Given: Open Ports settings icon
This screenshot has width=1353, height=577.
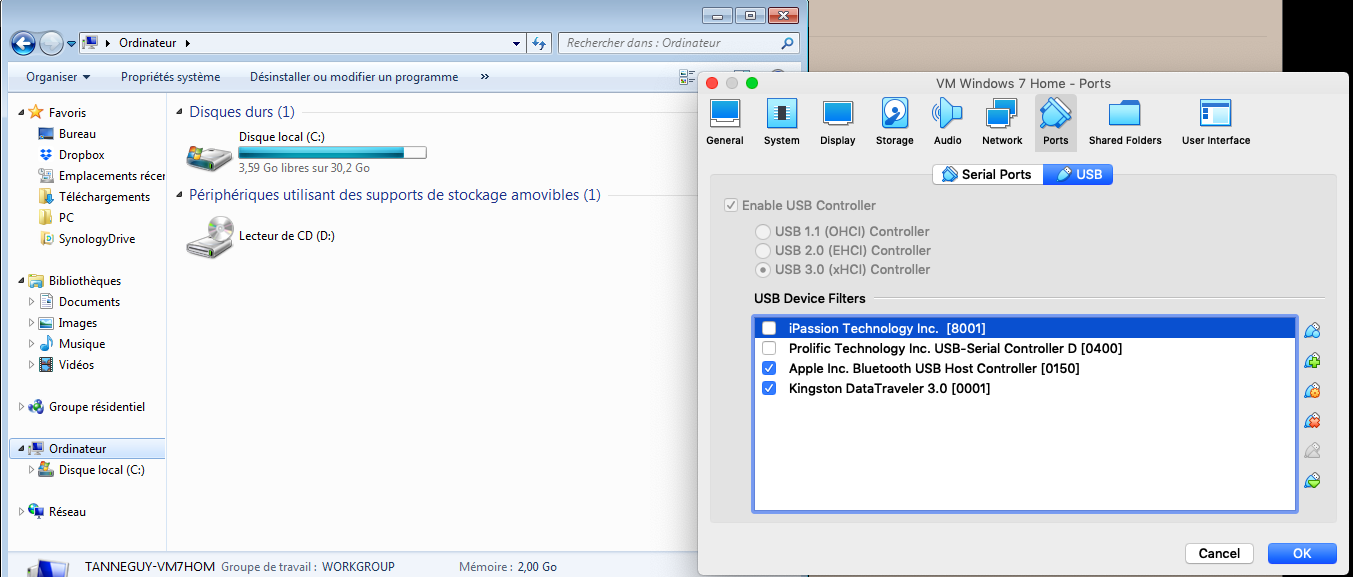Looking at the screenshot, I should tap(1055, 123).
